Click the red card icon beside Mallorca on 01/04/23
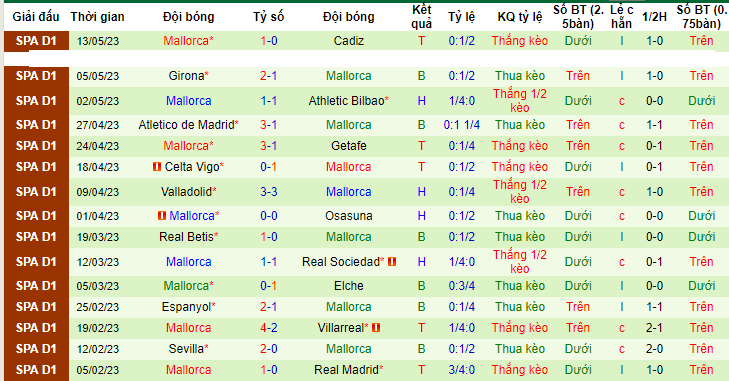 tap(161, 216)
